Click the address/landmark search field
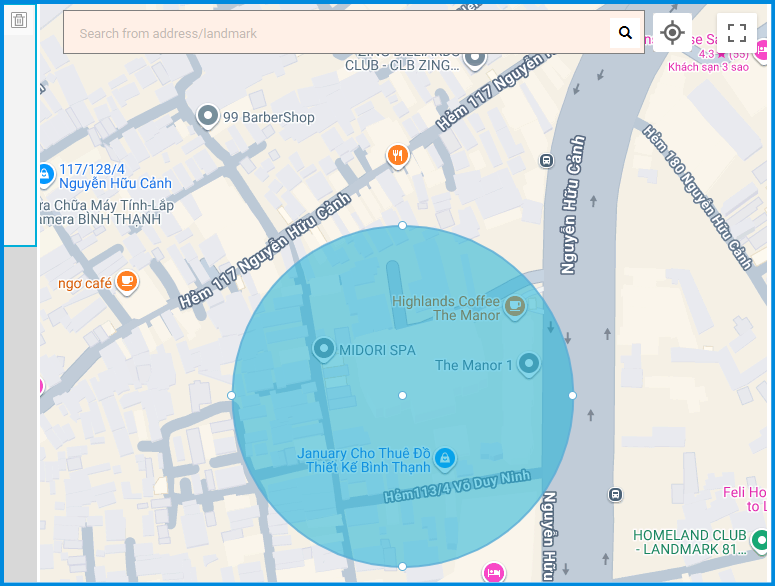Image resolution: width=775 pixels, height=586 pixels. click(x=335, y=33)
